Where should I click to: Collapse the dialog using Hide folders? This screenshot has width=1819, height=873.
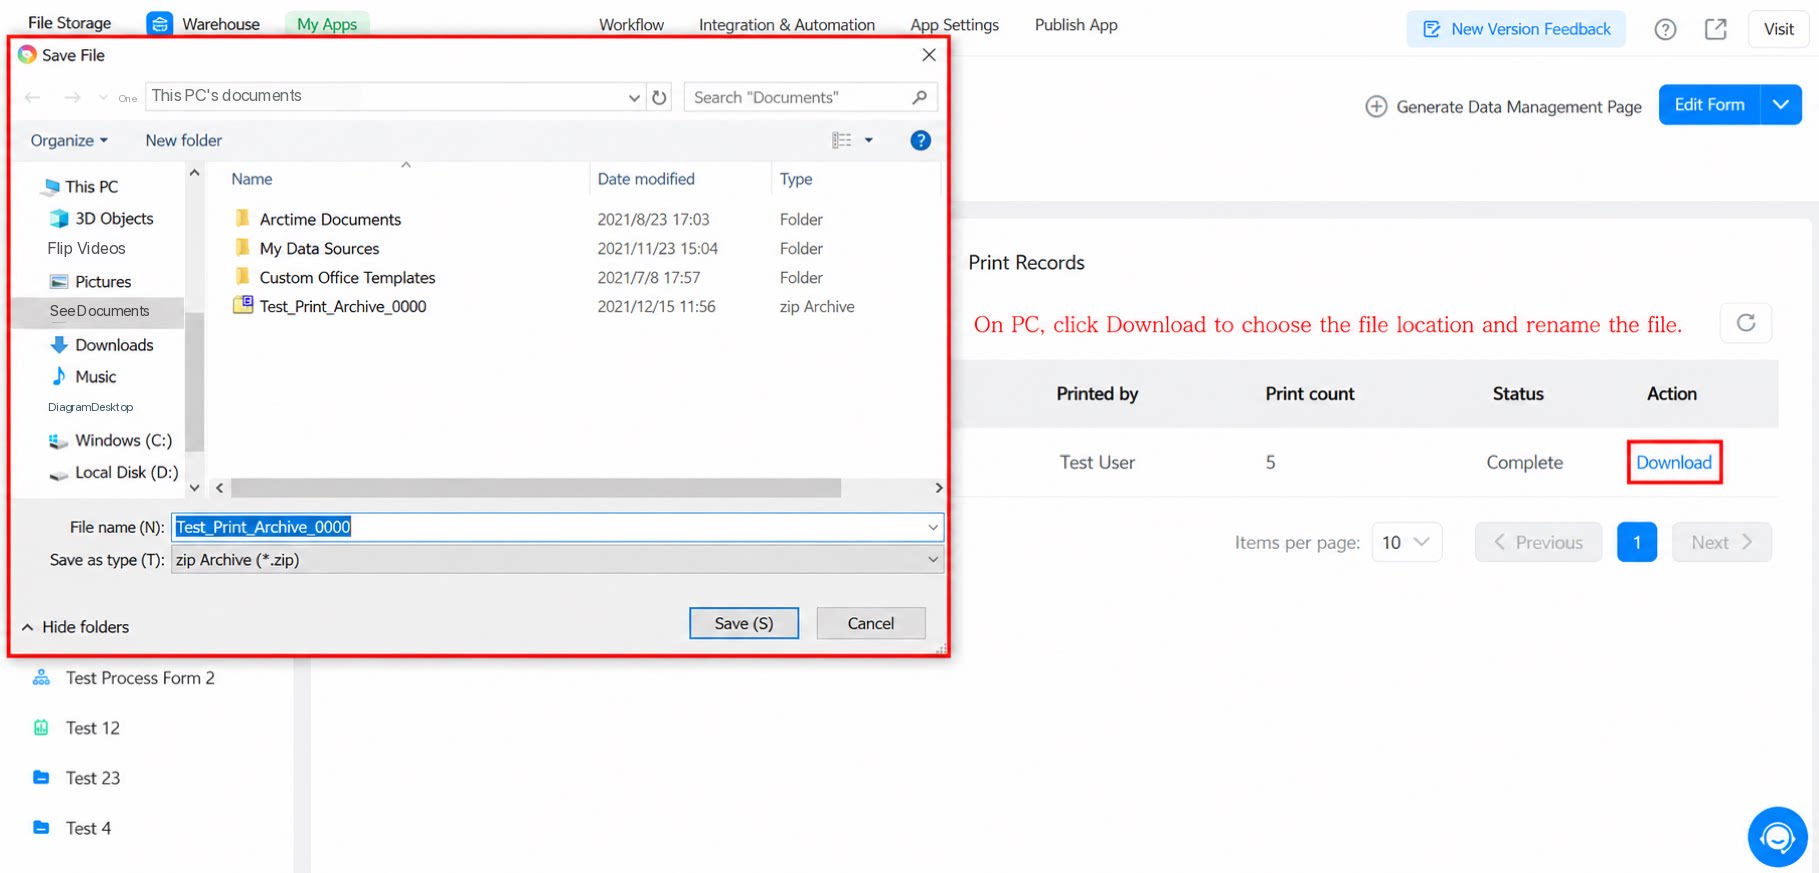pos(75,627)
